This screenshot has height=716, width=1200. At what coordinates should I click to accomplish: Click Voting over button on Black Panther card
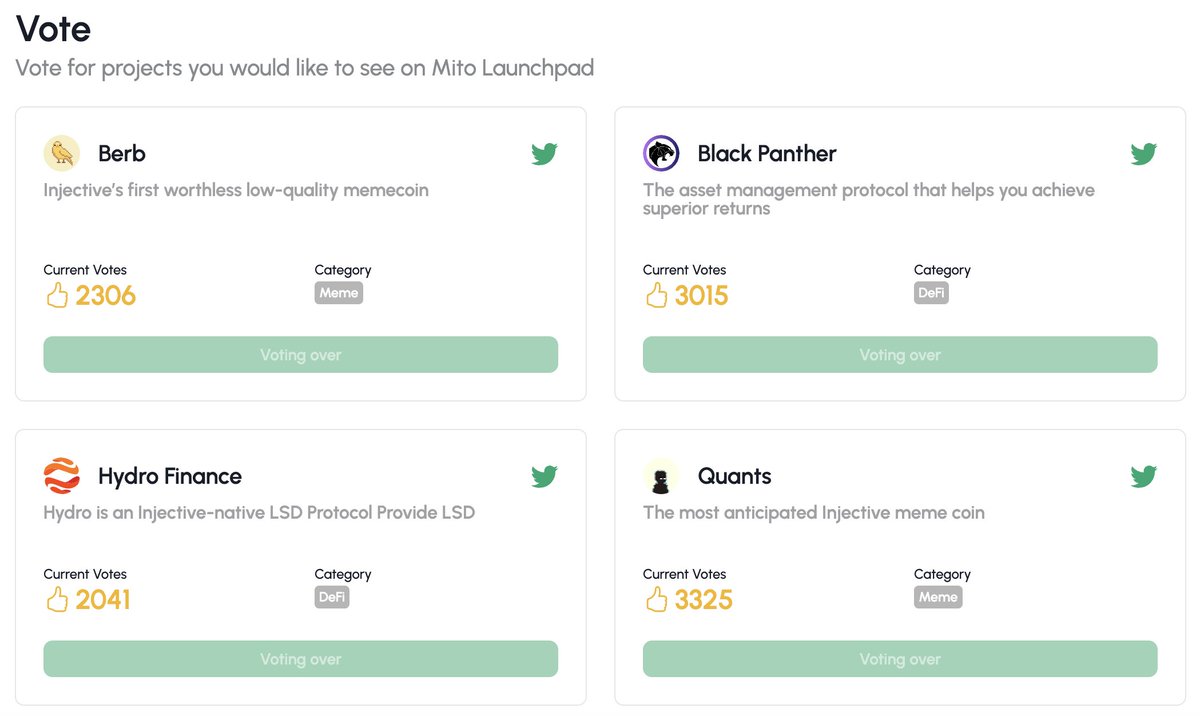pos(900,355)
